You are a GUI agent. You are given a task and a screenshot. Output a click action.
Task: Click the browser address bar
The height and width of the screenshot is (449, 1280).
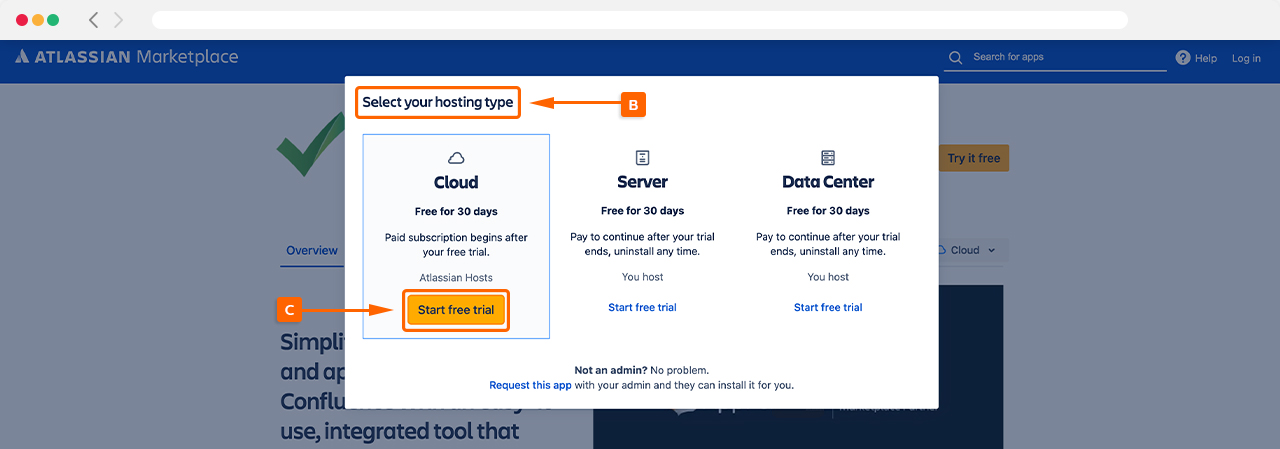[640, 20]
